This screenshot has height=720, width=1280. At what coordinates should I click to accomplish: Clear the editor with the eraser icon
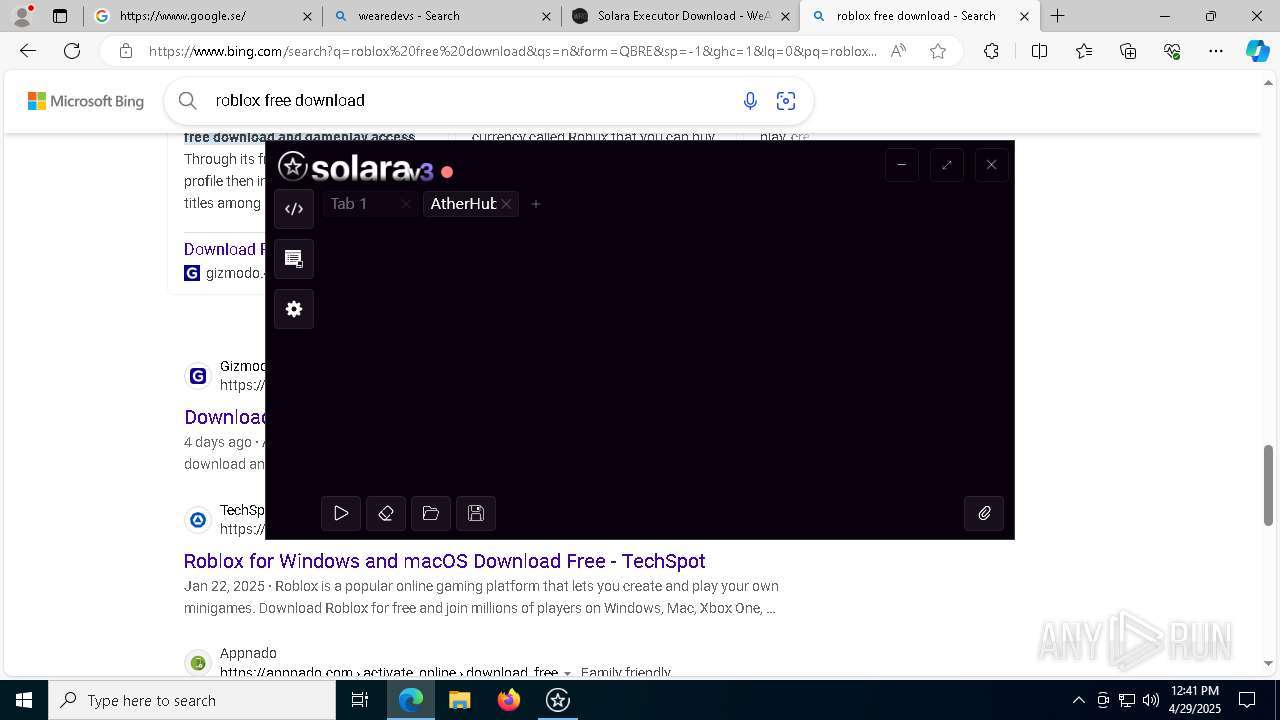pyautogui.click(x=386, y=513)
